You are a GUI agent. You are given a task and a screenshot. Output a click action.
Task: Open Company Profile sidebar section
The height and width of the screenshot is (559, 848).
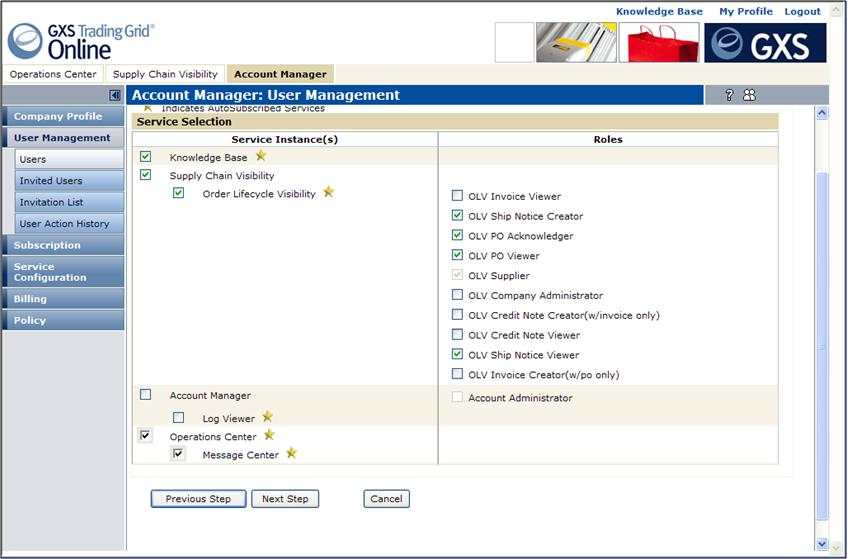(63, 116)
